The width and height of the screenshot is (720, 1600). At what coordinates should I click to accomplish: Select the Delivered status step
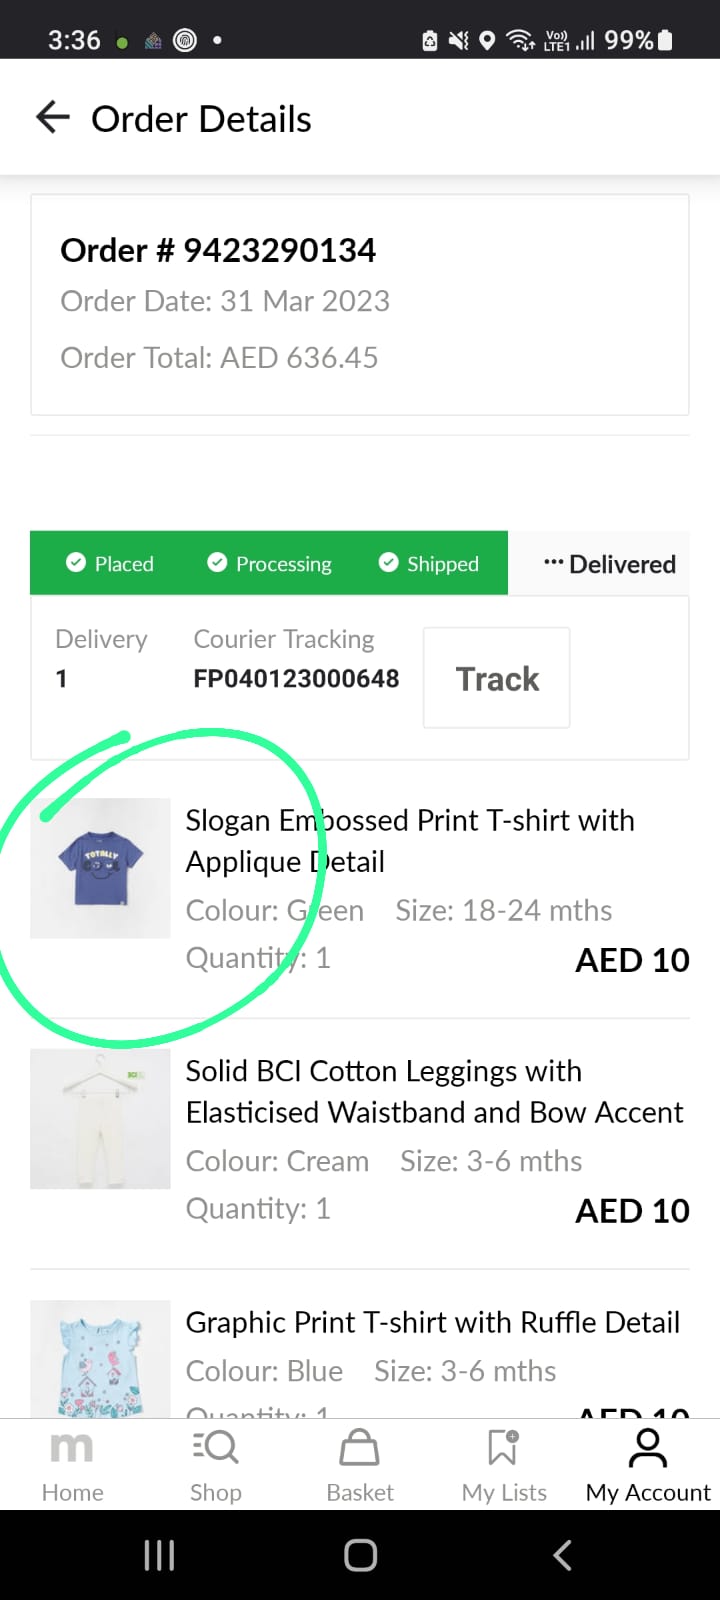click(610, 565)
